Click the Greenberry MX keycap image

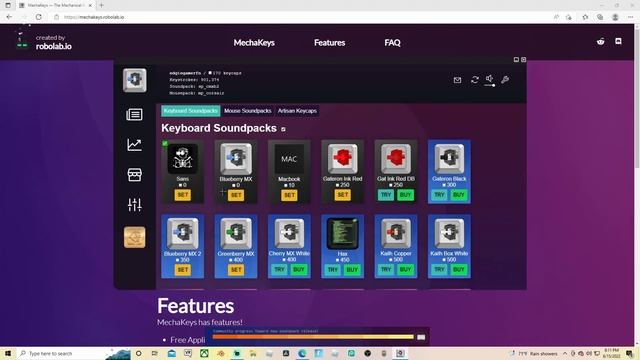click(236, 233)
